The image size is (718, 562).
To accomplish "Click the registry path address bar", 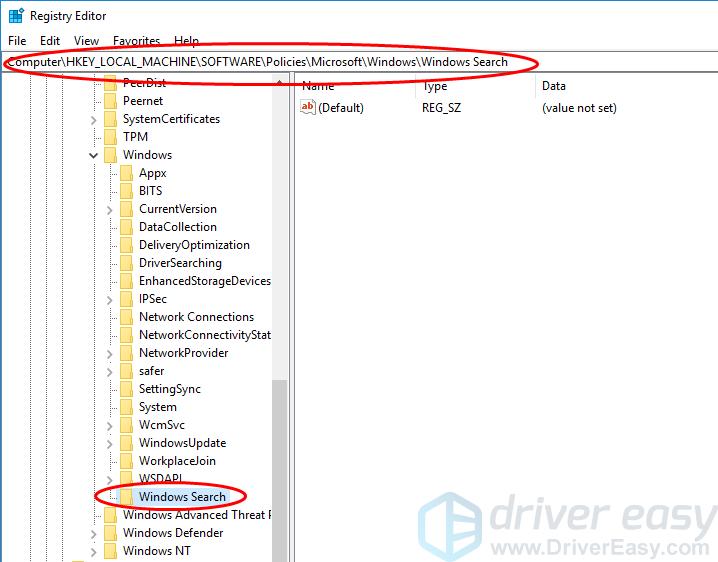I will (359, 62).
